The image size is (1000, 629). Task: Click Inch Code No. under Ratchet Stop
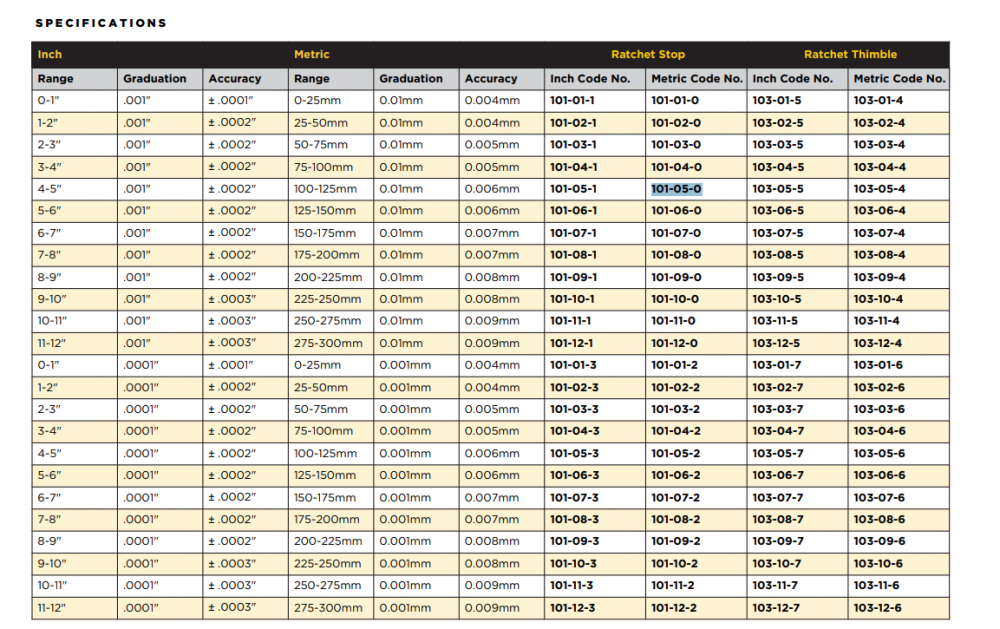coord(590,78)
